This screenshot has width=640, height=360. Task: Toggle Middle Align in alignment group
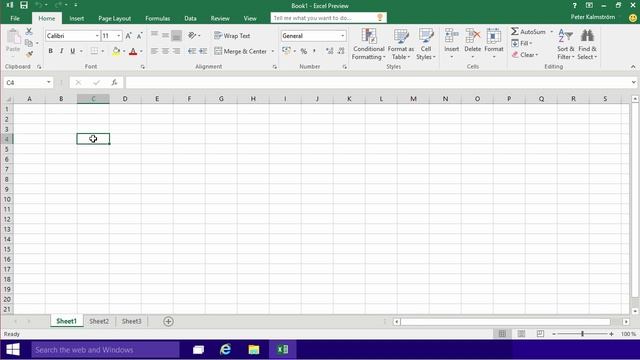[x=165, y=36]
